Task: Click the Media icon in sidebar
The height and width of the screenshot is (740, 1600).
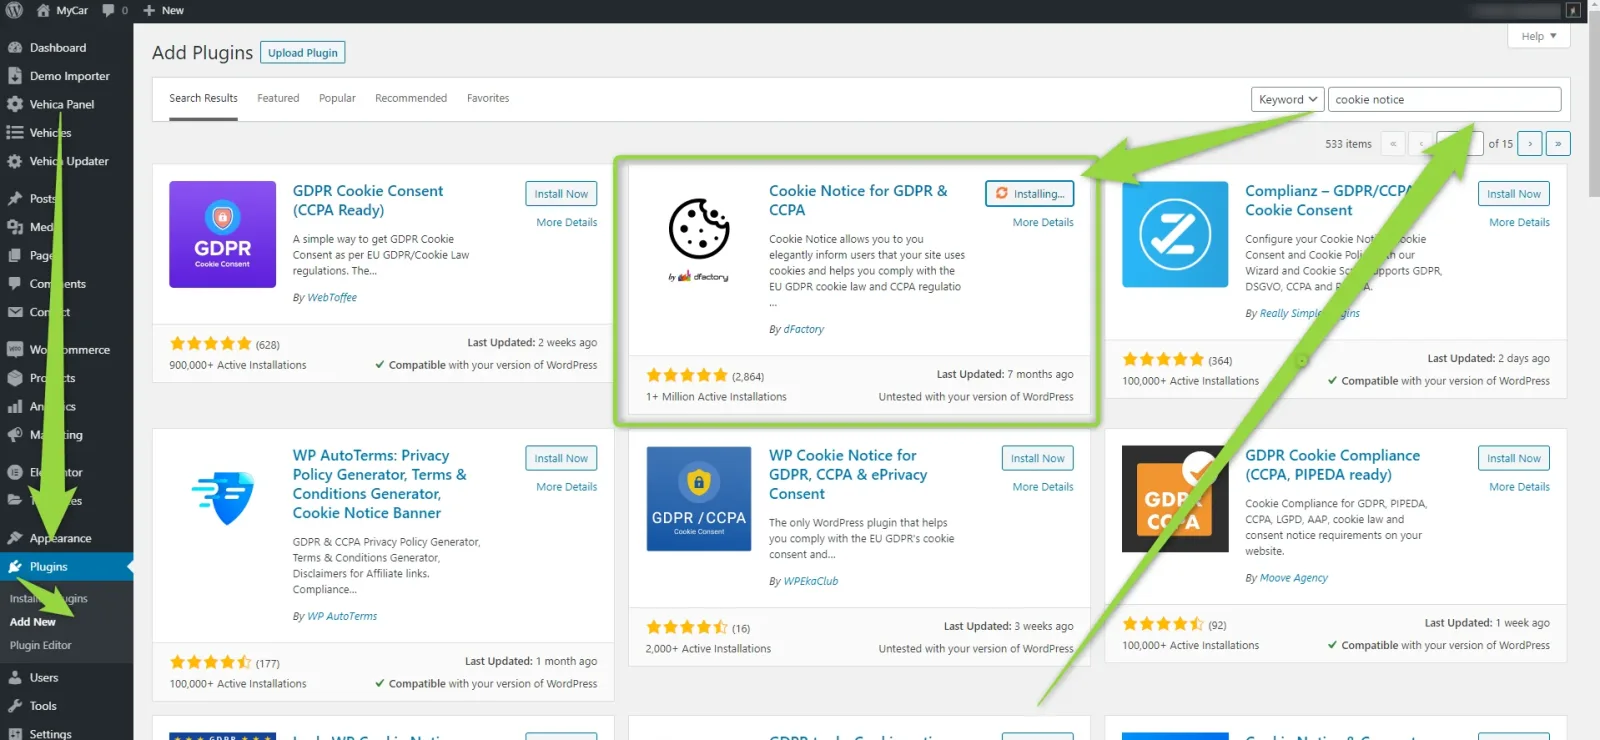Action: [14, 227]
